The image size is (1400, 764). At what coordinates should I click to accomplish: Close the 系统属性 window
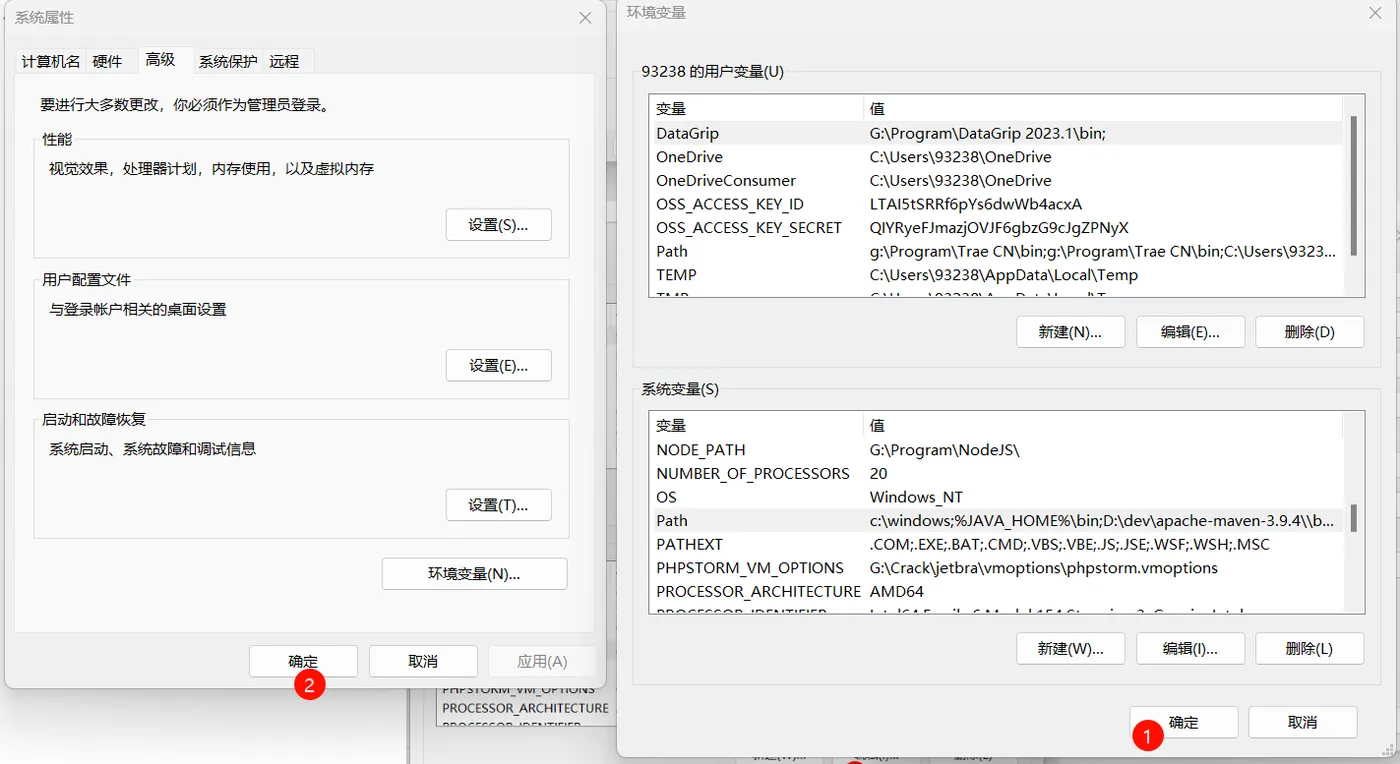tap(585, 18)
